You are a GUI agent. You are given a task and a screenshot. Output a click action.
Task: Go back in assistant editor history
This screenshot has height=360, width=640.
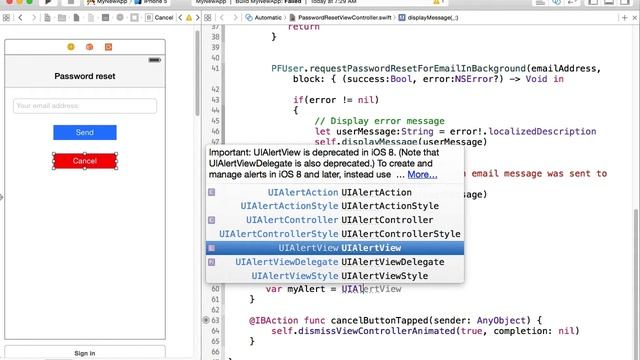(x=222, y=18)
